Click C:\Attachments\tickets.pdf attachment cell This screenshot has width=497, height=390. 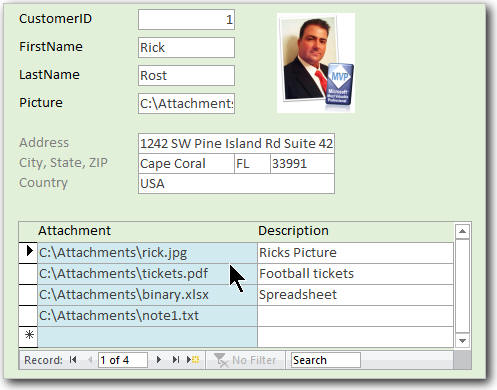click(147, 274)
